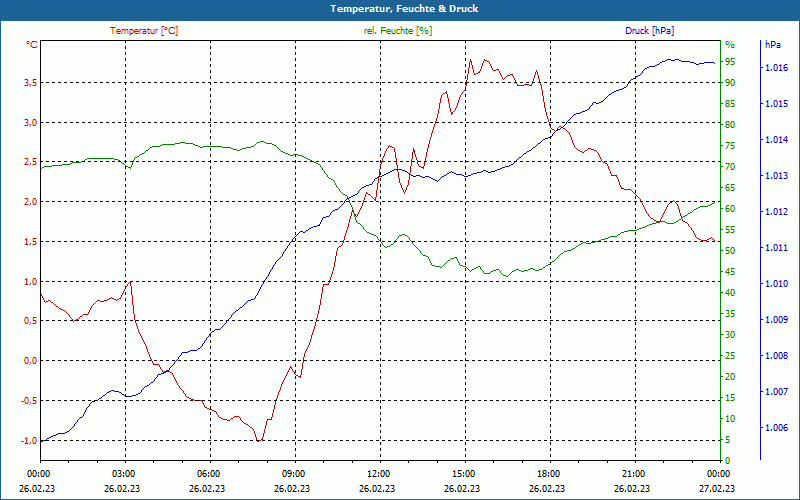Click pressure axis value '1.008'
800x500 pixels.
click(x=777, y=356)
